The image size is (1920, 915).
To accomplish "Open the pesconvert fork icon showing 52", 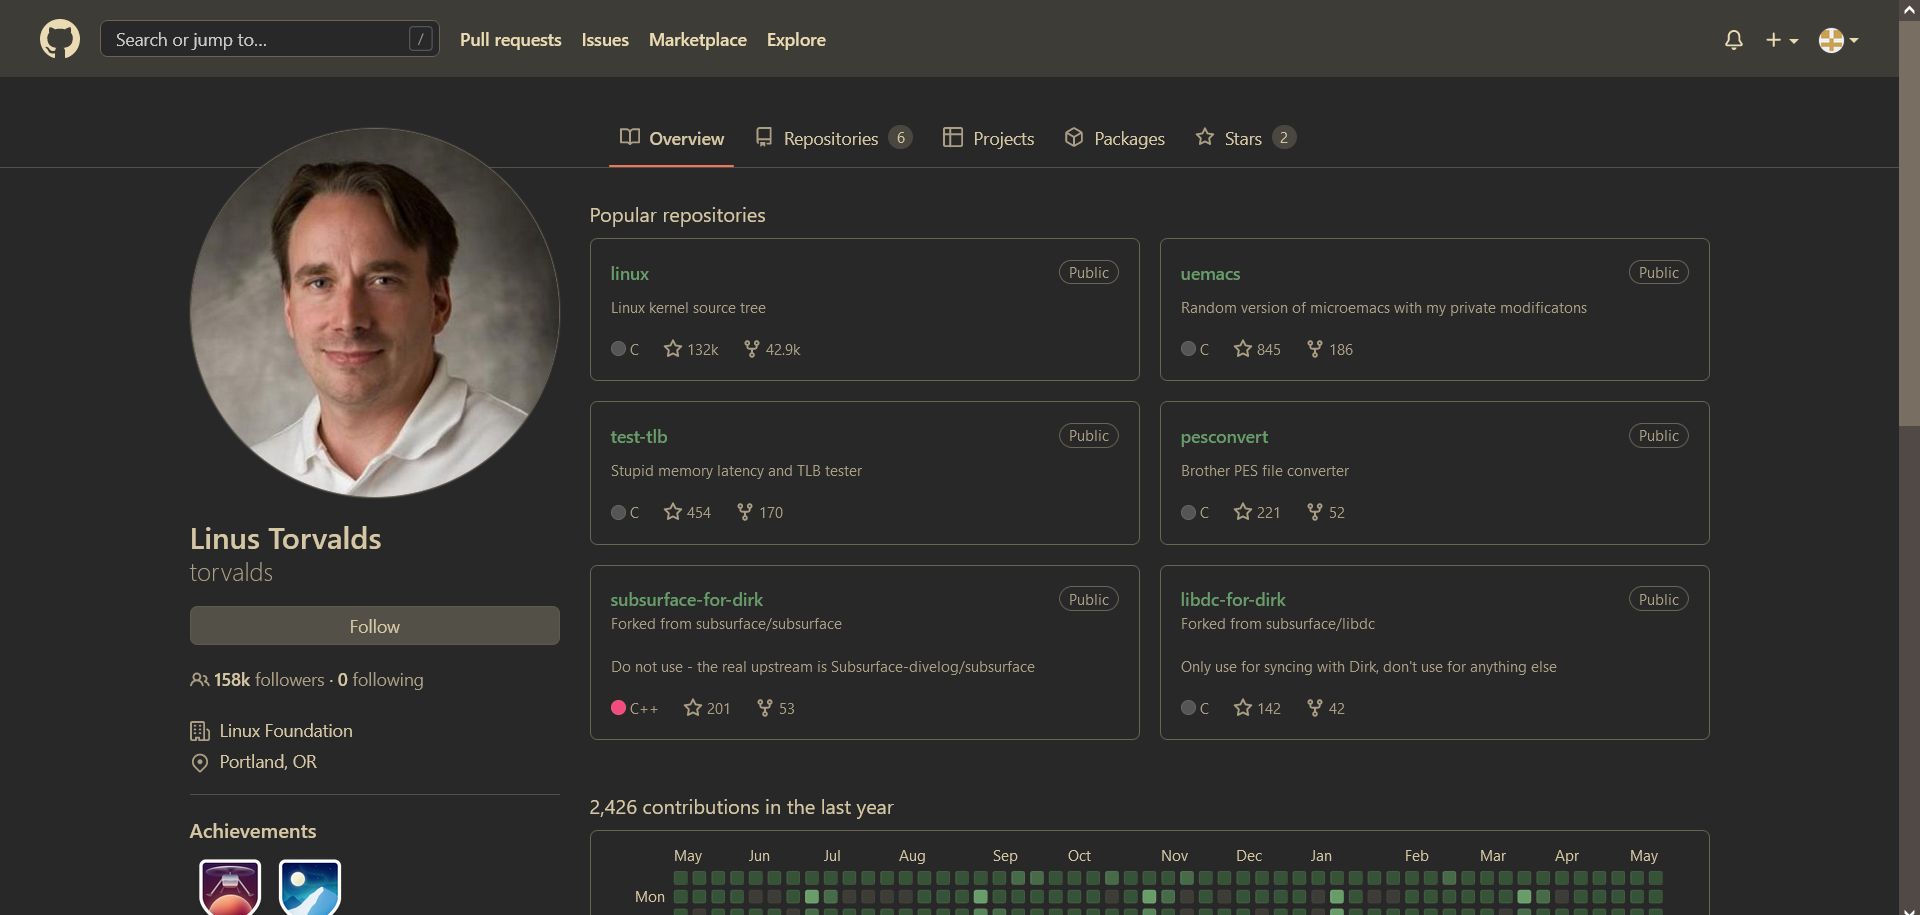I will coord(1315,511).
